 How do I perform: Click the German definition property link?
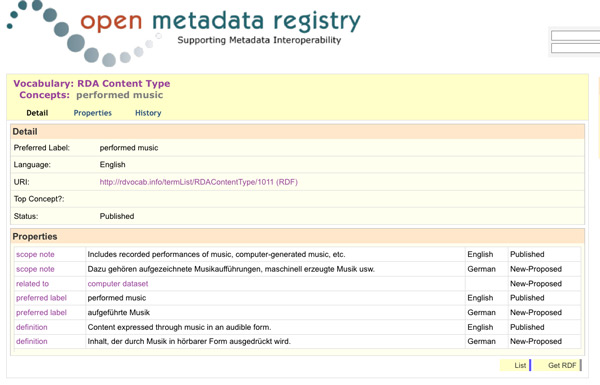32,341
